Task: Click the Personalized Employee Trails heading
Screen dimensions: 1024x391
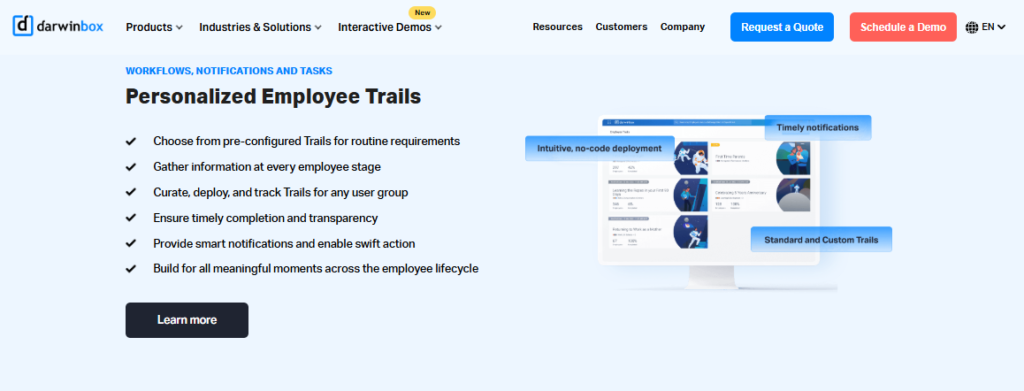Action: [273, 97]
